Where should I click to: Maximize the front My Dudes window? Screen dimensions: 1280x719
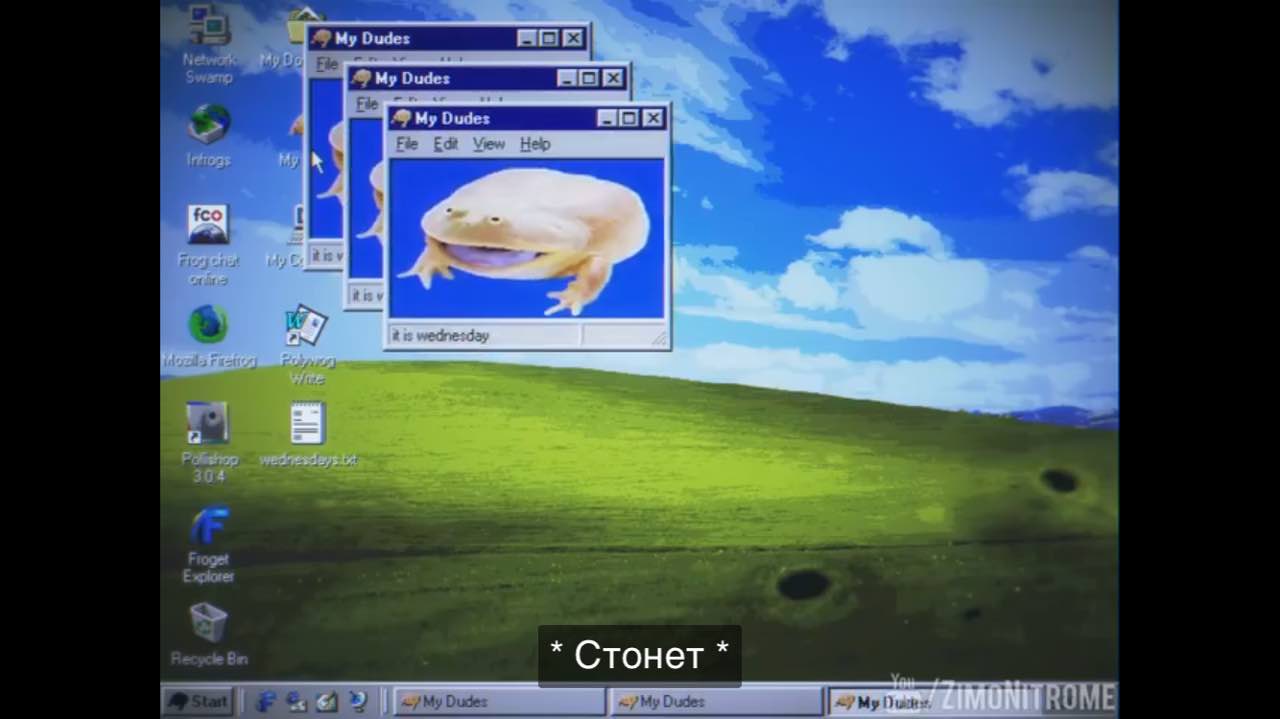(629, 118)
